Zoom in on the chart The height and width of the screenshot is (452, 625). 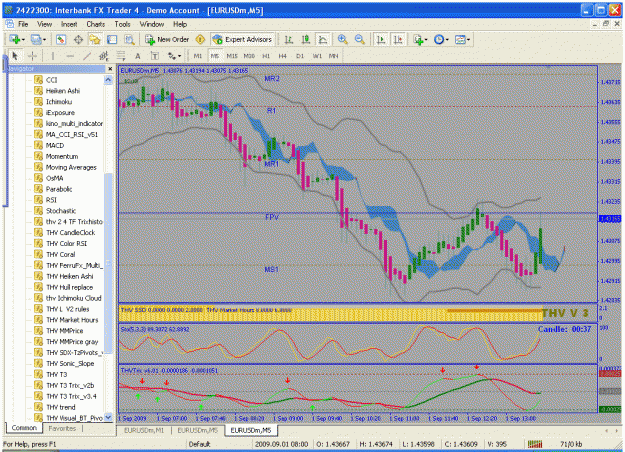coord(342,39)
